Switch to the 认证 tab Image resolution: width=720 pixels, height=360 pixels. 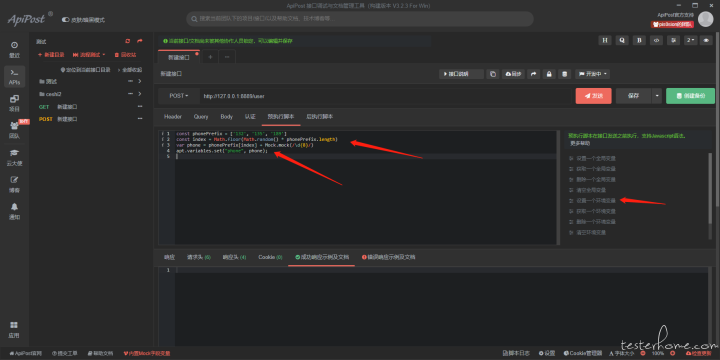coord(250,117)
